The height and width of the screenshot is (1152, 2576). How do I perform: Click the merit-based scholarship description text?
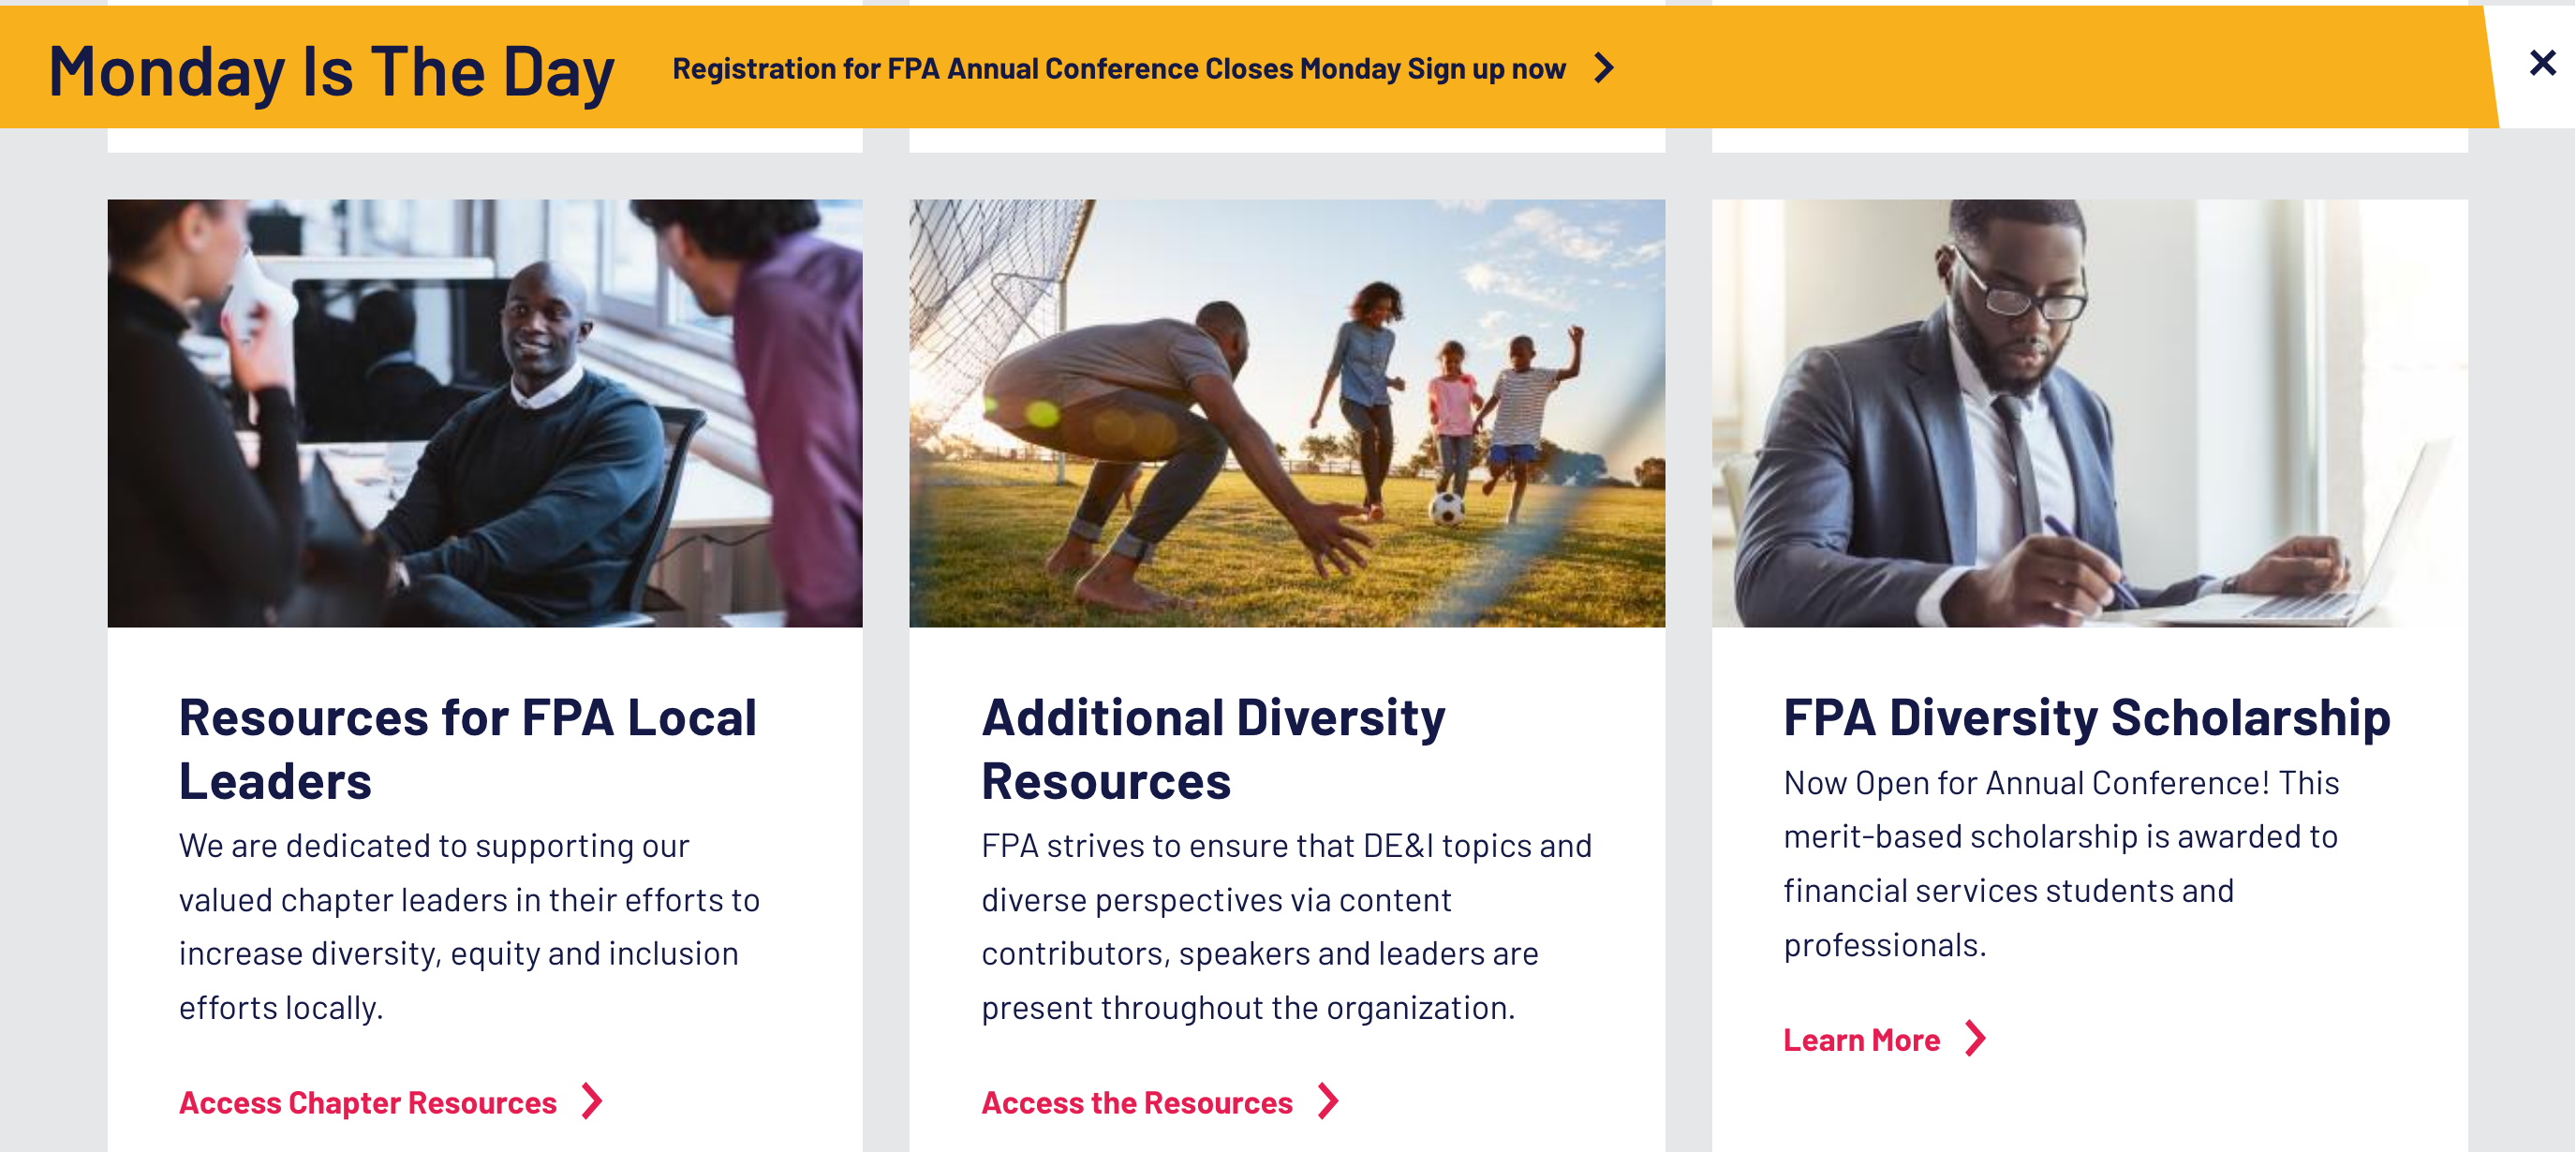tap(2060, 863)
